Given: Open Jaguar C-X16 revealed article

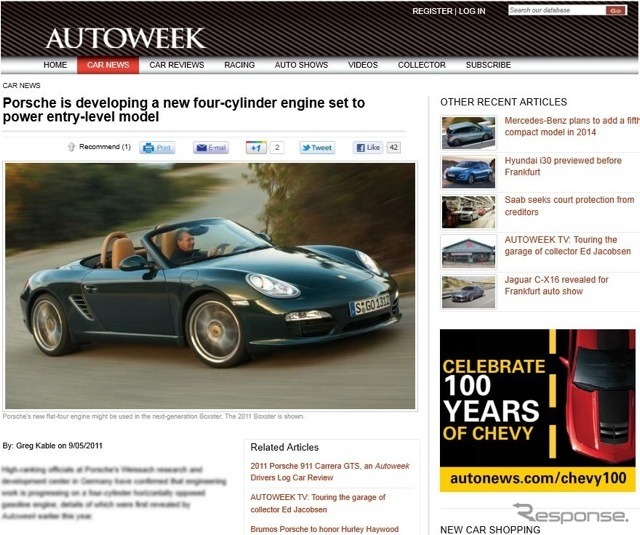Looking at the screenshot, I should coord(556,285).
